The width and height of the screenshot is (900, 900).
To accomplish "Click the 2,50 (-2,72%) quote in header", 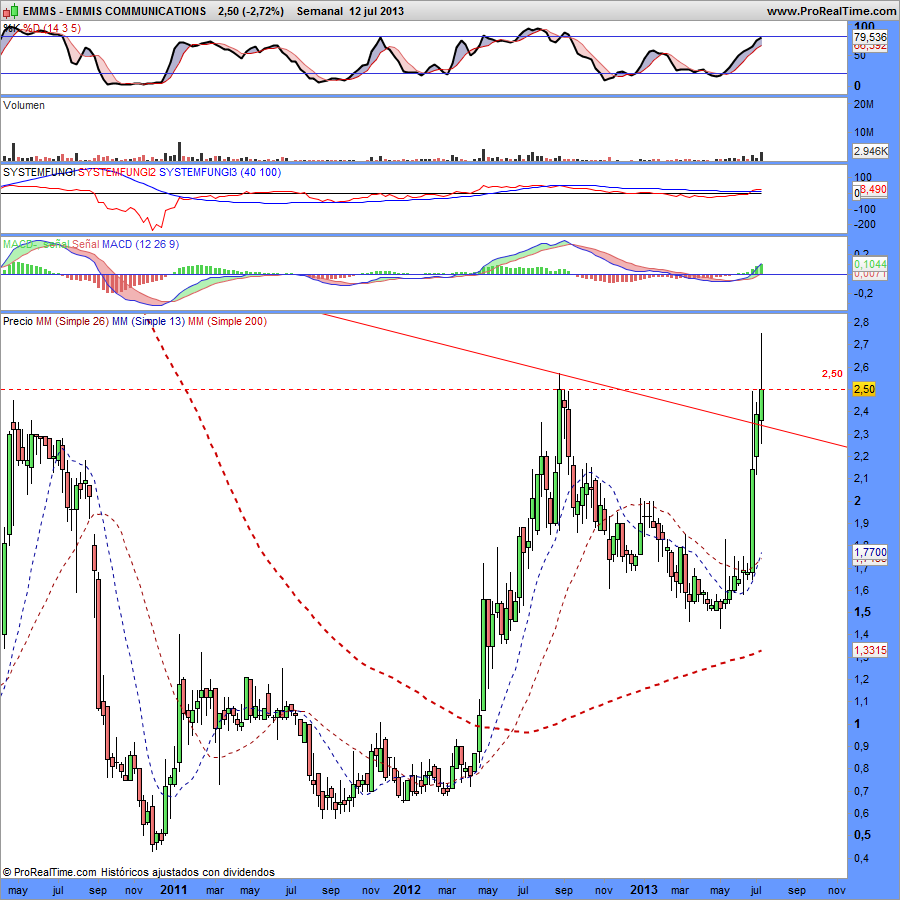I will [x=251, y=11].
